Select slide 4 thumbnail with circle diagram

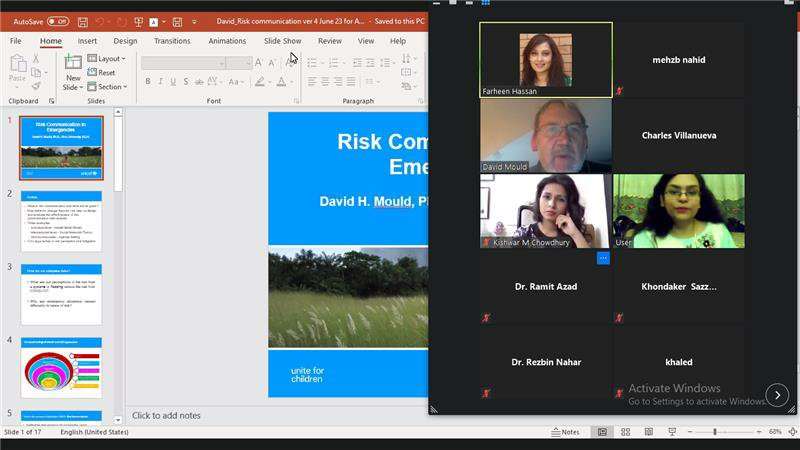(61, 371)
